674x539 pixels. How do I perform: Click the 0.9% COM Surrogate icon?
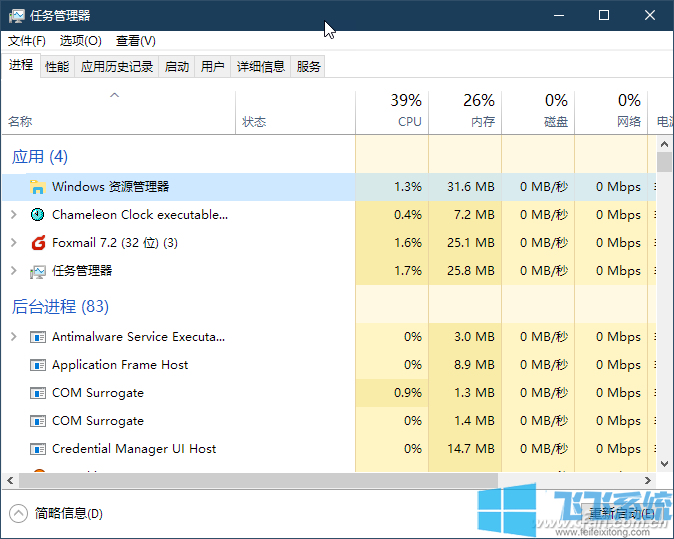[38, 393]
